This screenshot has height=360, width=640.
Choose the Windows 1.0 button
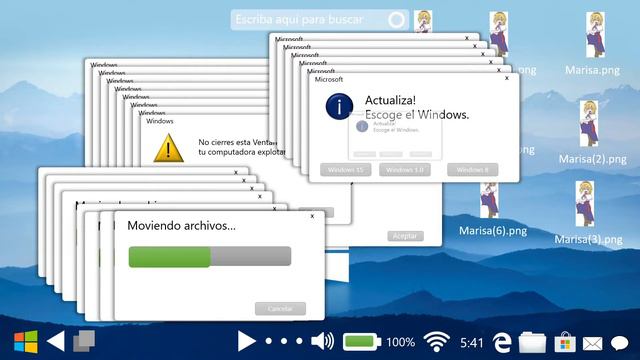click(x=404, y=170)
